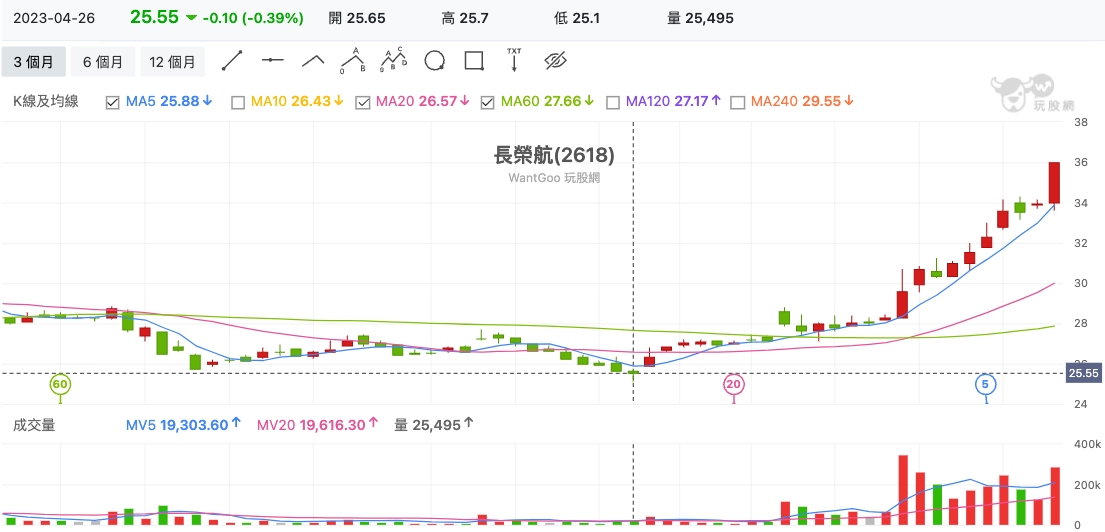Click the tallest red volume bar
1105x532 pixels.
coord(903,490)
